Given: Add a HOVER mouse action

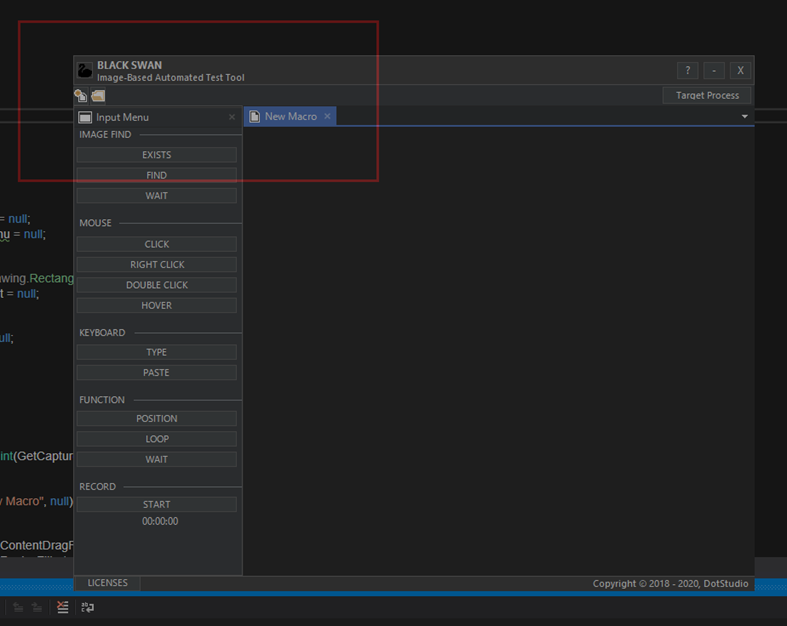Looking at the screenshot, I should 157,305.
